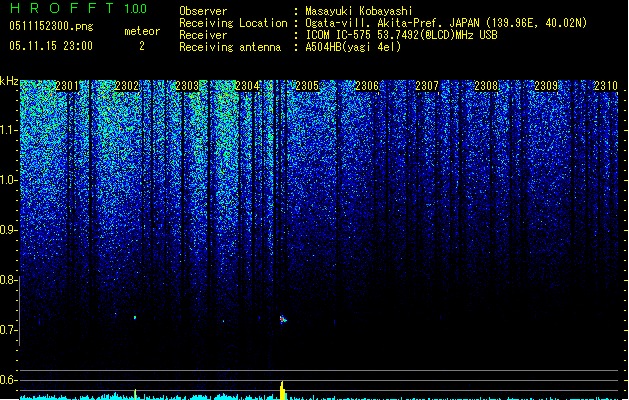Click the 2301 time marker
This screenshot has width=629, height=400.
67,86
